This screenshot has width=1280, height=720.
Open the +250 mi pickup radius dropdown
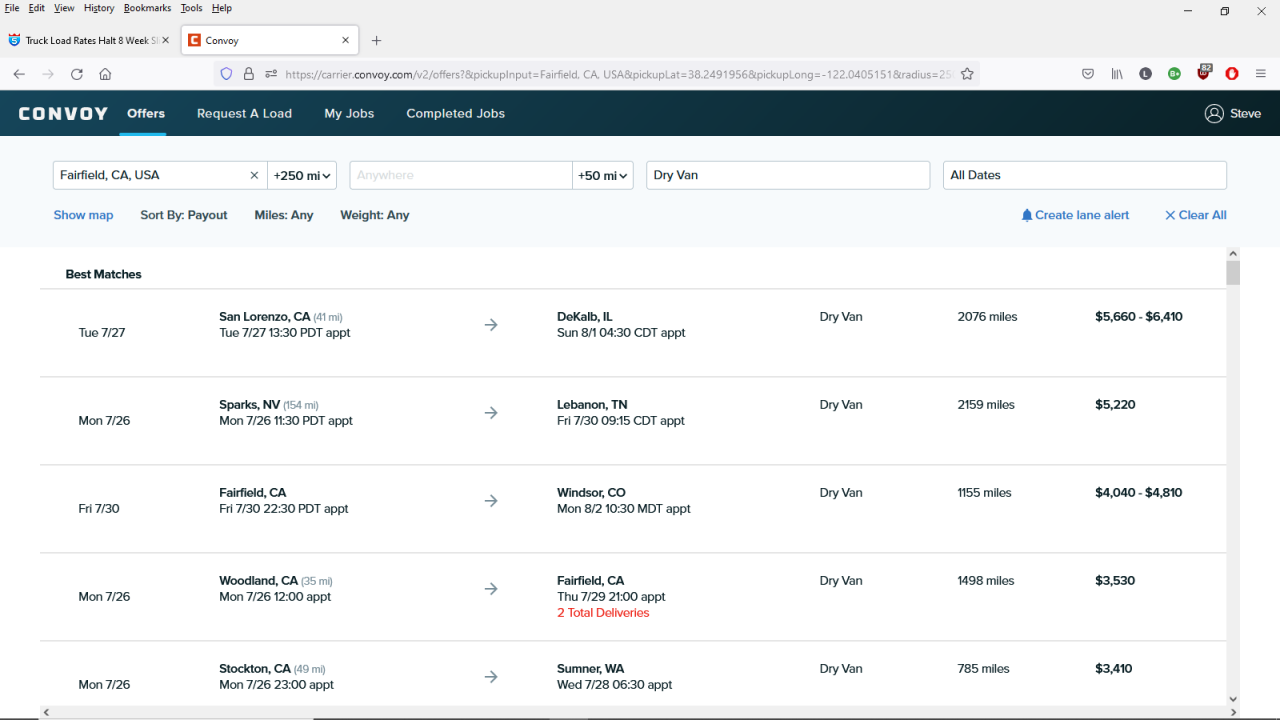point(302,175)
